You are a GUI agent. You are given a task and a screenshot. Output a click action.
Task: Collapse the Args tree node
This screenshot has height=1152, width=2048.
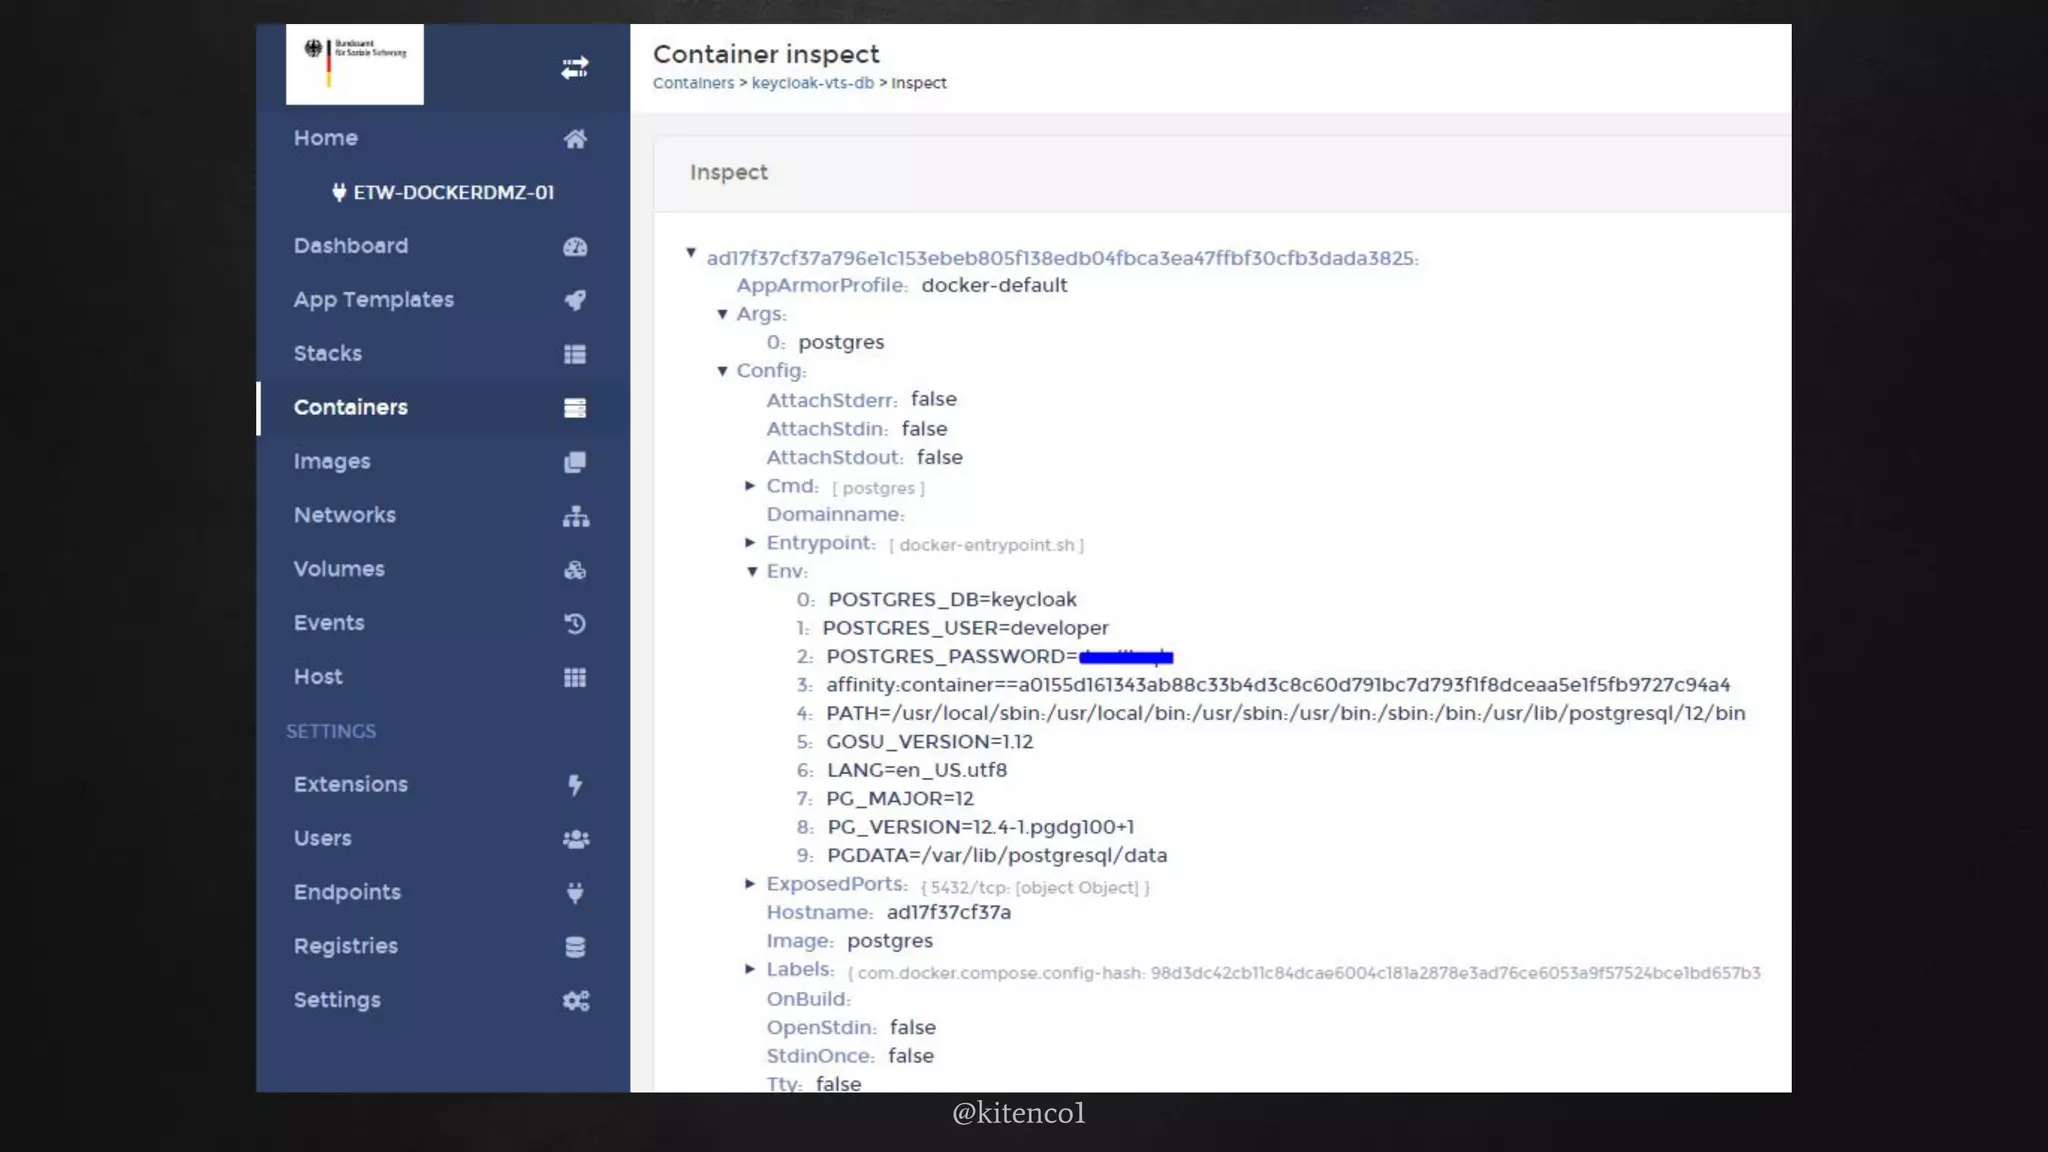tap(722, 314)
